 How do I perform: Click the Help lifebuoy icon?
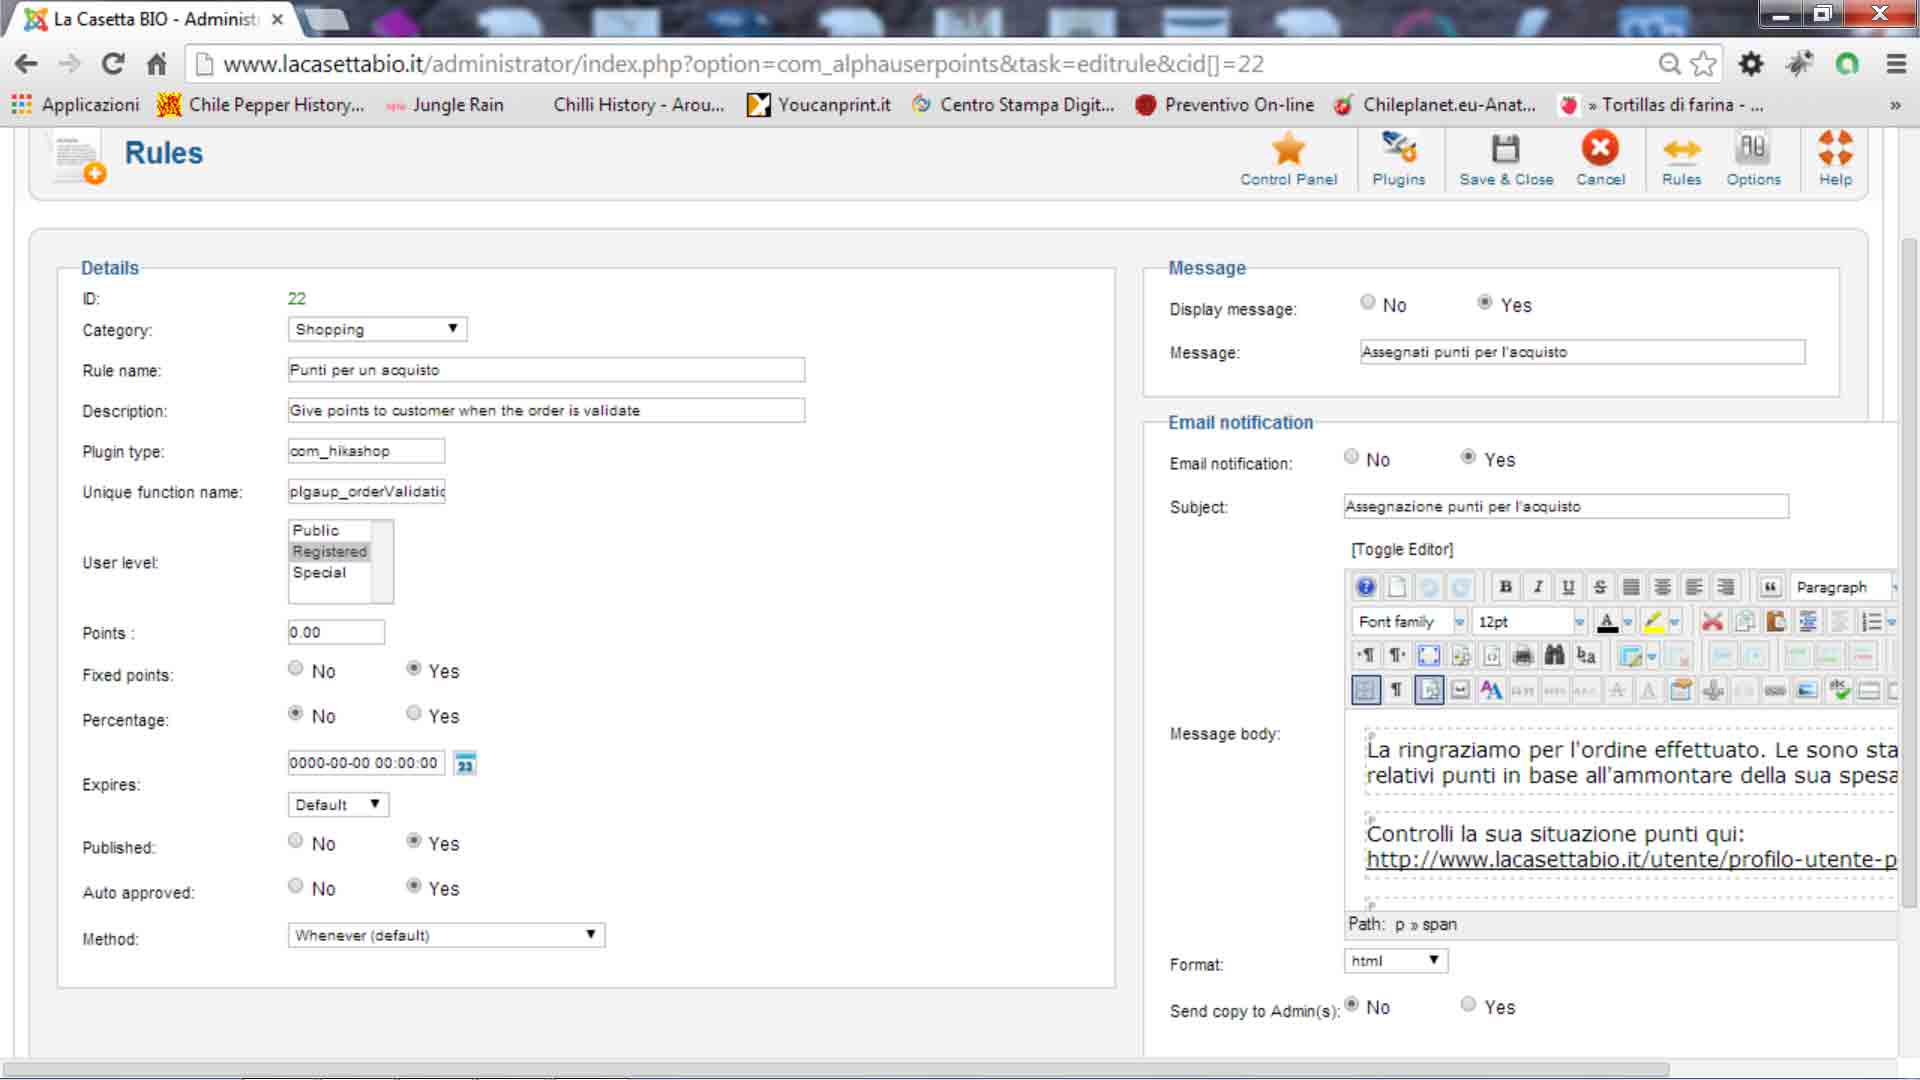pos(1835,150)
